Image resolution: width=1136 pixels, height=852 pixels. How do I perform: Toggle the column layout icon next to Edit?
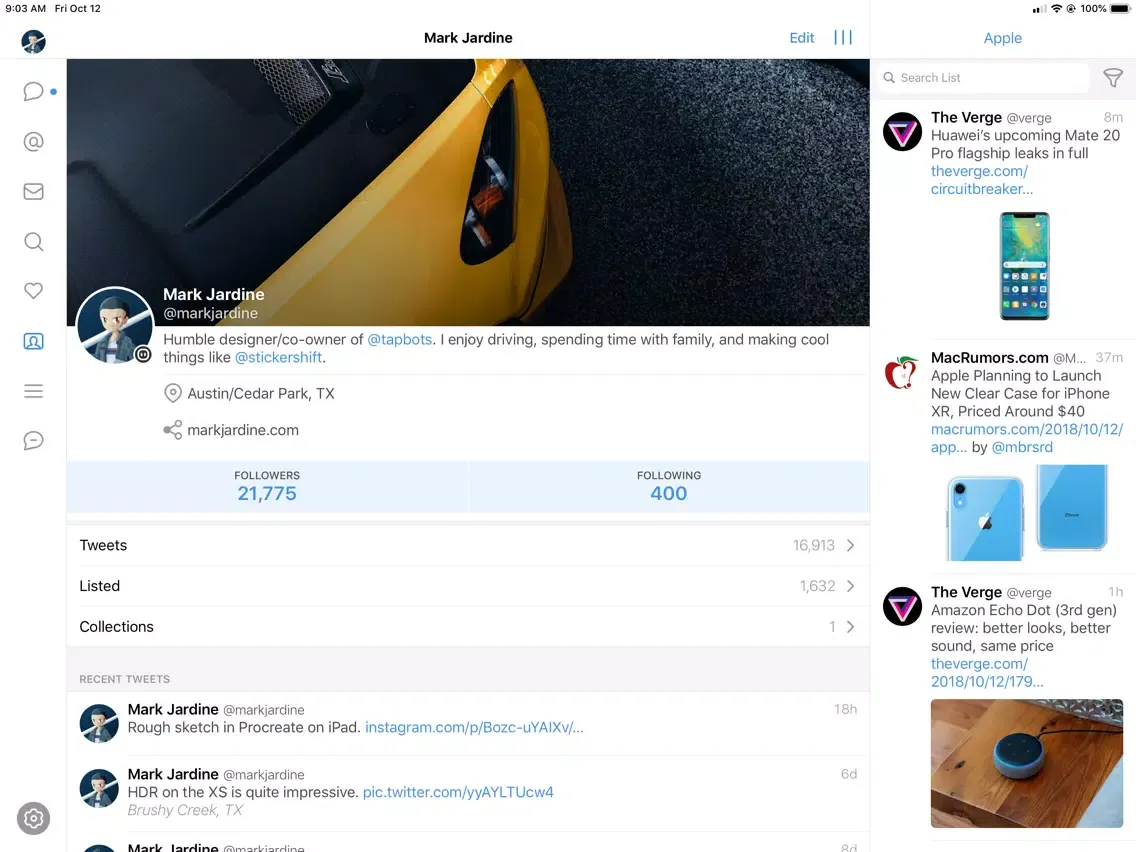click(843, 38)
